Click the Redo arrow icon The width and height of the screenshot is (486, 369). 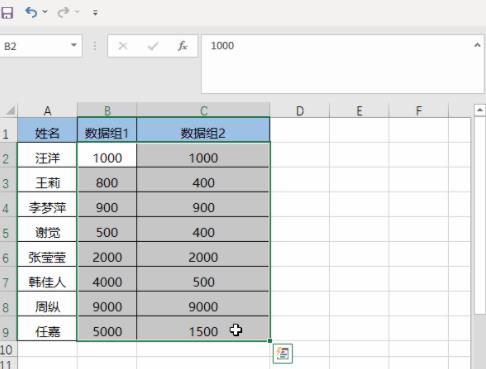pyautogui.click(x=63, y=12)
